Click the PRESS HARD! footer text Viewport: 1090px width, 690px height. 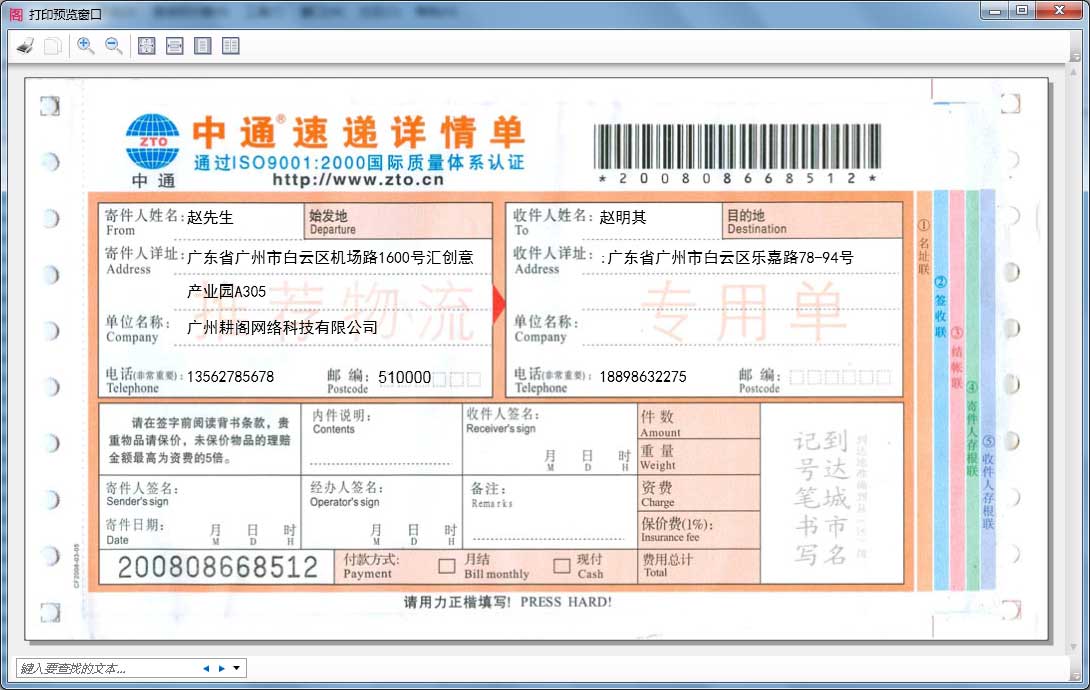[567, 602]
